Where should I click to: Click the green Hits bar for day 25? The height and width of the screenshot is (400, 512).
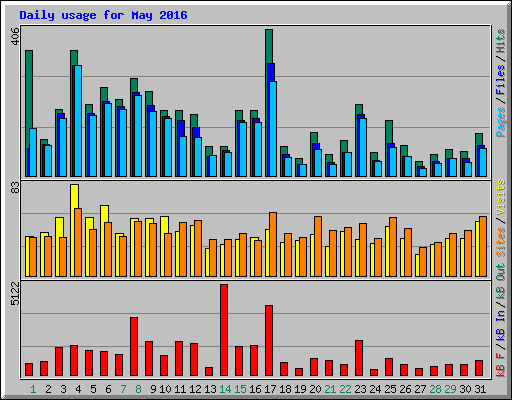(x=389, y=132)
